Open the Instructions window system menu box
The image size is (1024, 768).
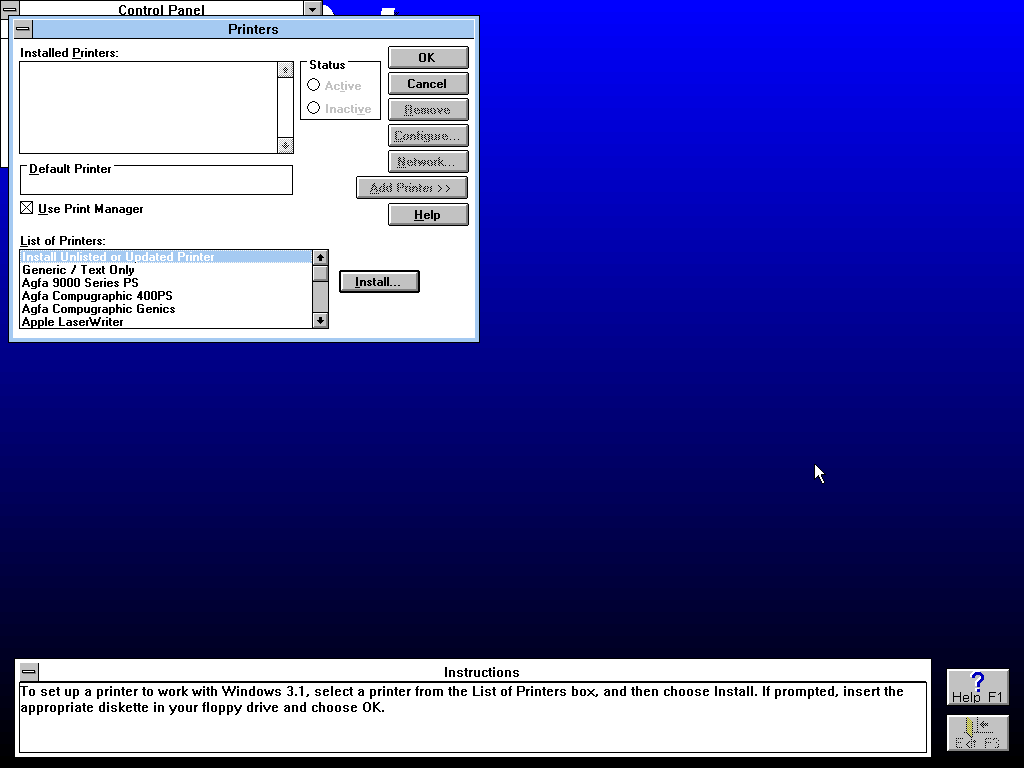click(x=29, y=671)
